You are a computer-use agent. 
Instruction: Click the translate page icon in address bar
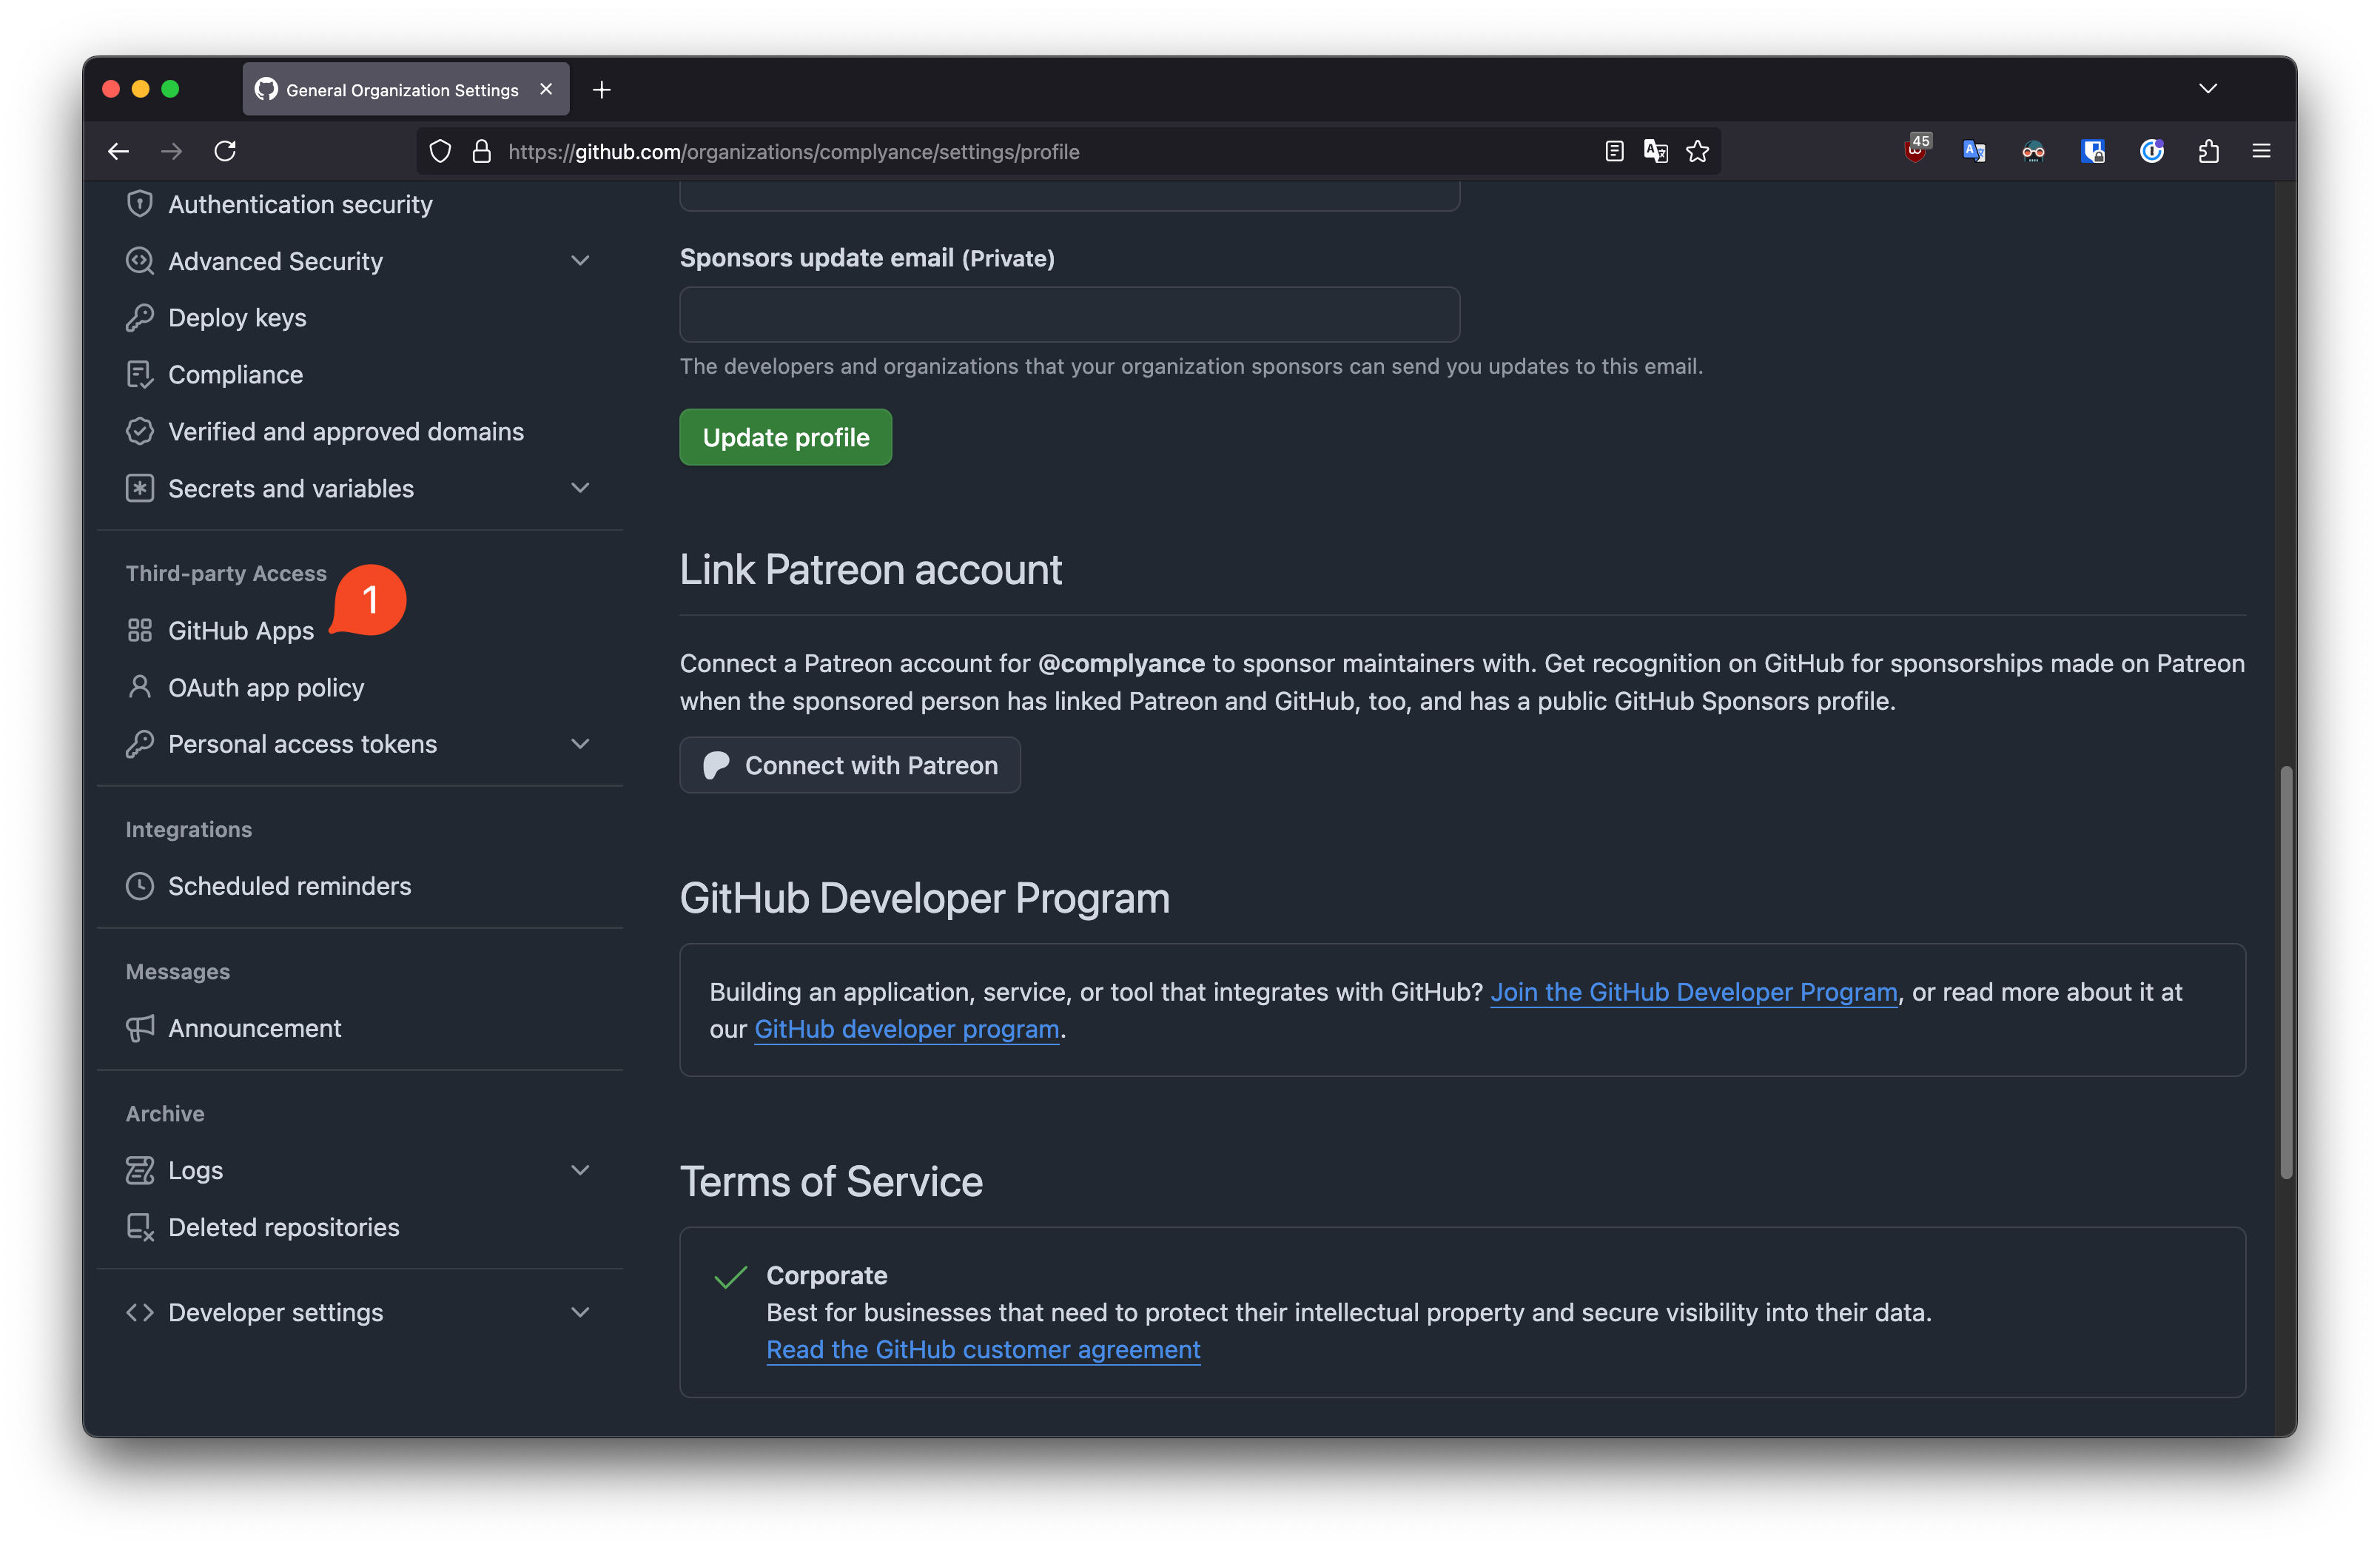click(1656, 151)
